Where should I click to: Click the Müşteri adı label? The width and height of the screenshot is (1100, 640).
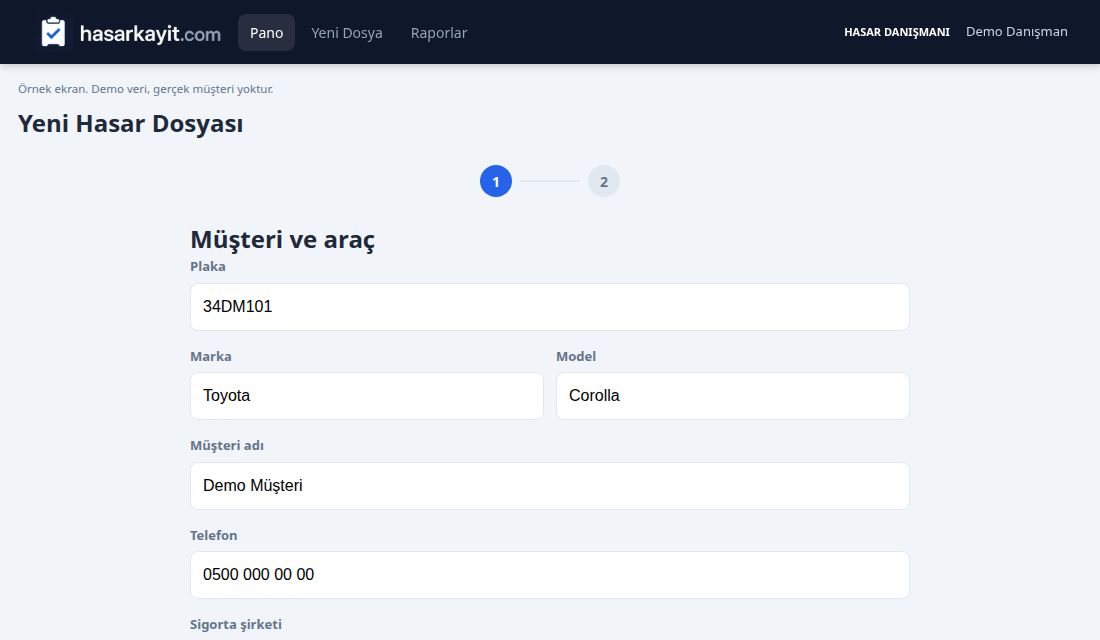click(x=227, y=446)
